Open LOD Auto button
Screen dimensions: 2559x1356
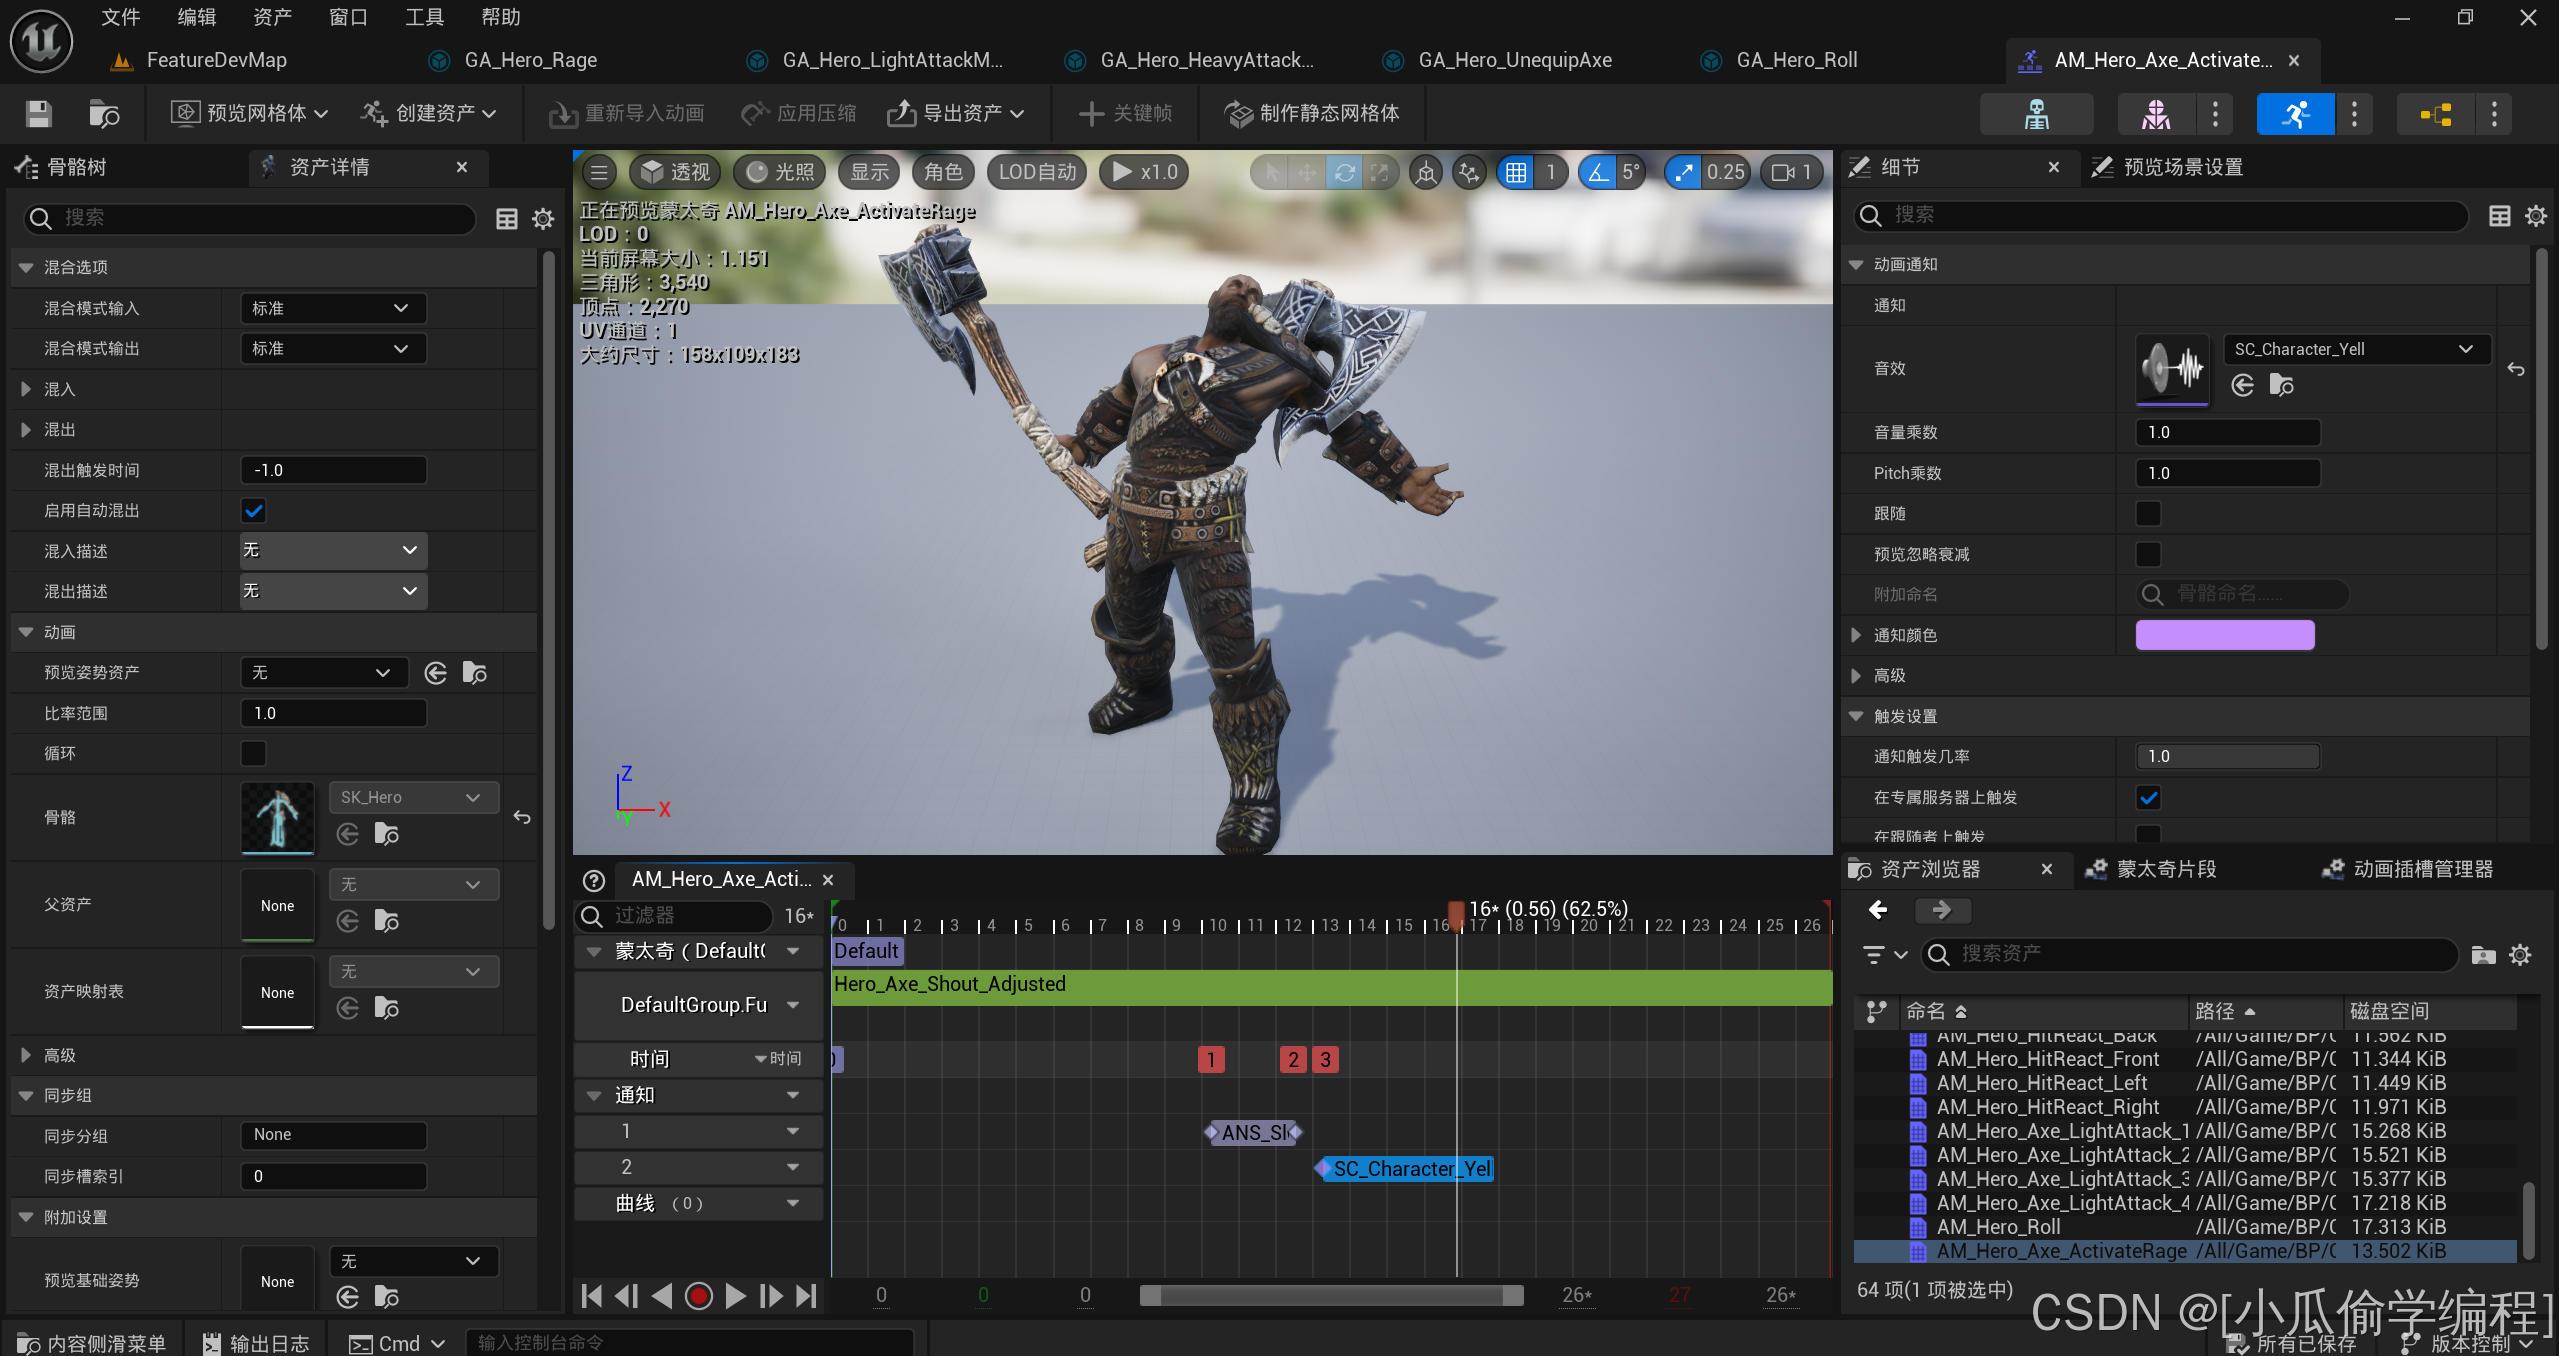click(1037, 172)
